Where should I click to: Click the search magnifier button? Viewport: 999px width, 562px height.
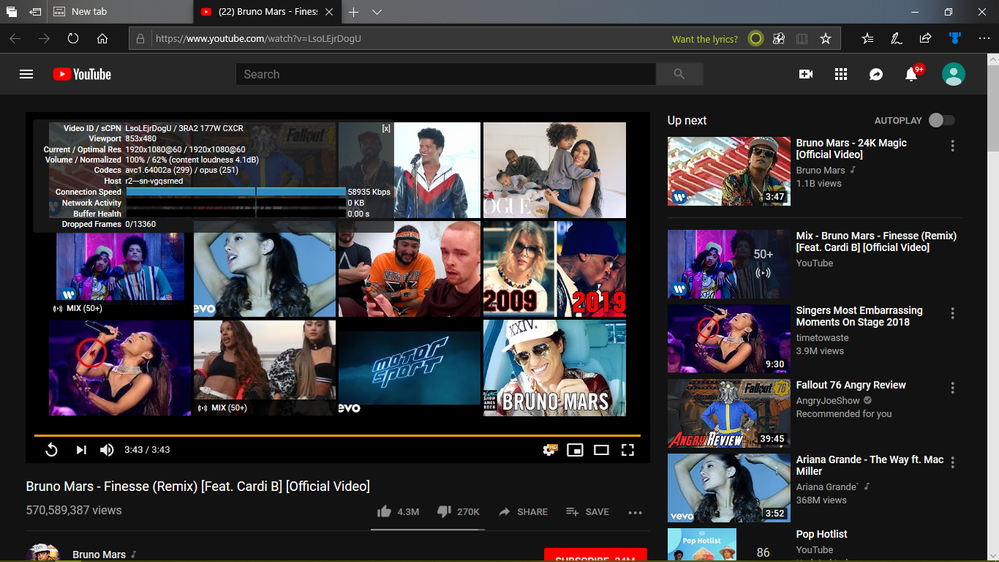pyautogui.click(x=679, y=74)
